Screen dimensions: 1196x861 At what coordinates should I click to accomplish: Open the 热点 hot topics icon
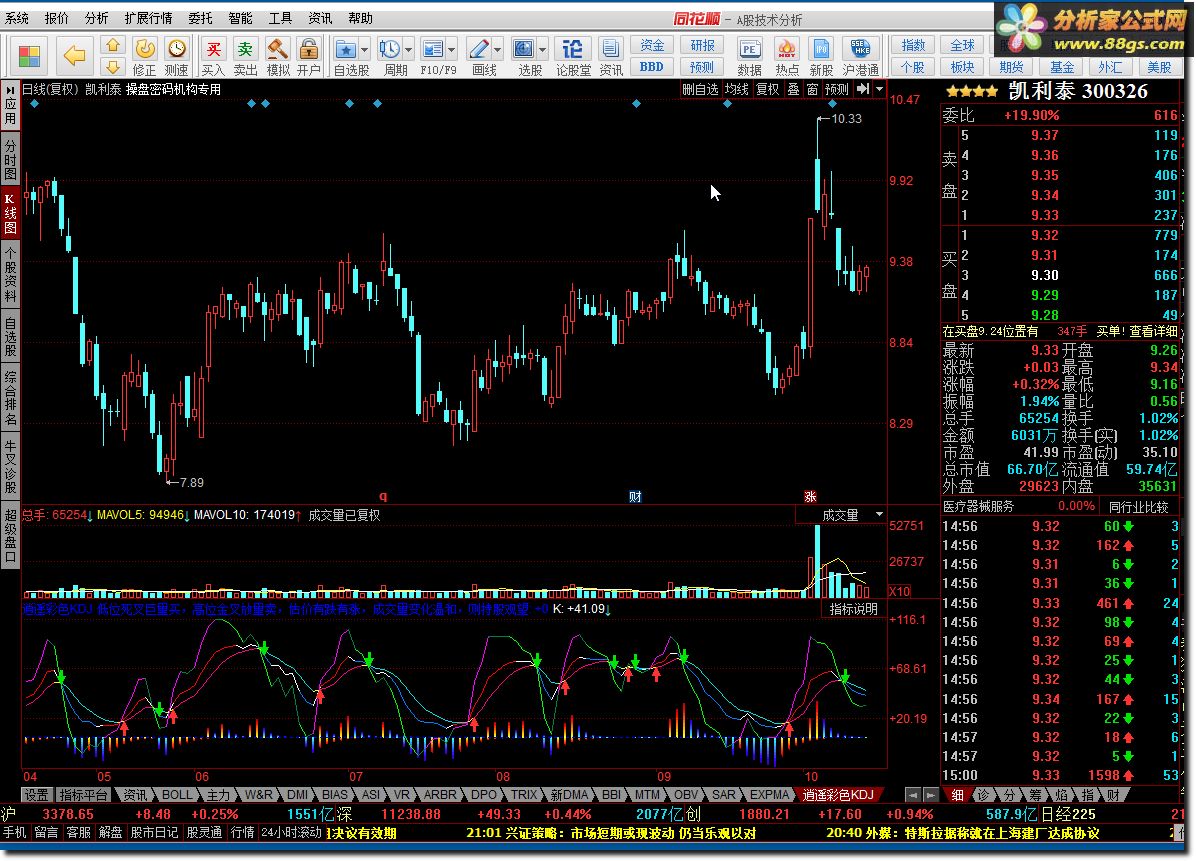[x=786, y=50]
